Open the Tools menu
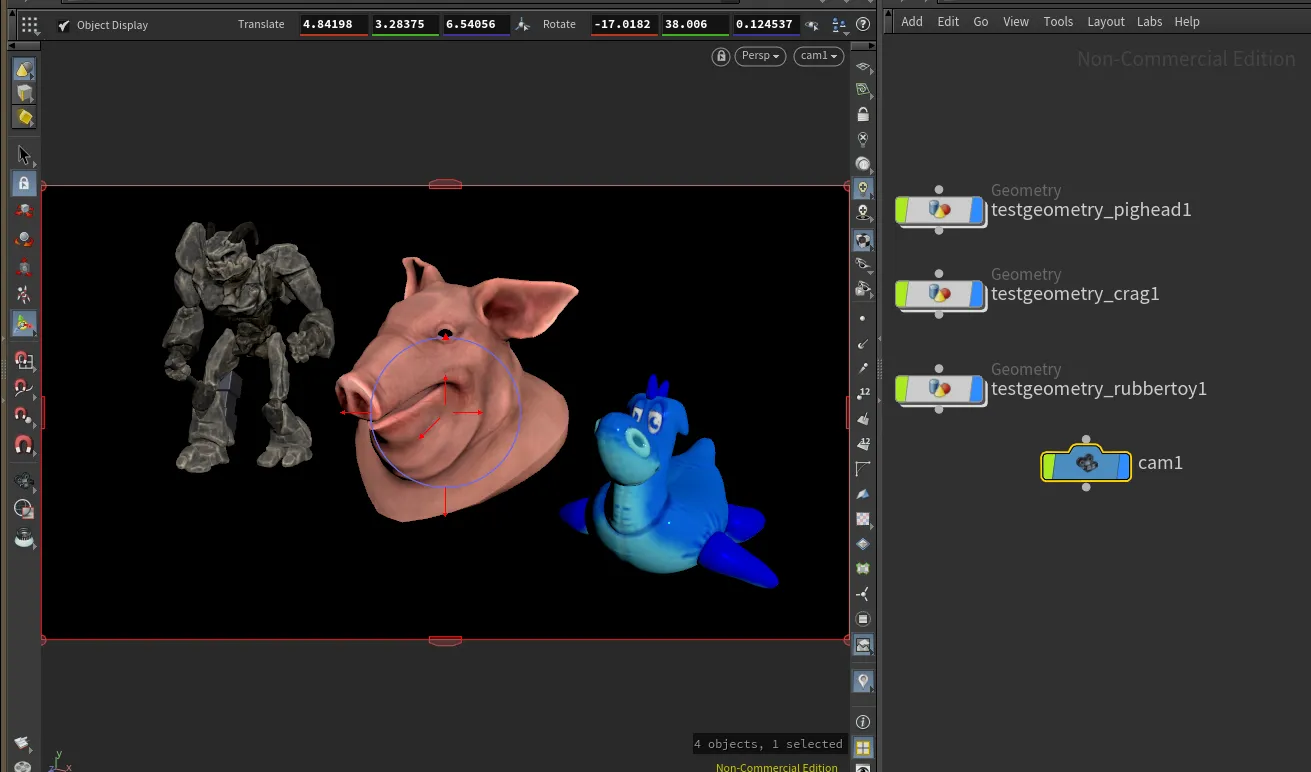1311x772 pixels. click(1058, 21)
